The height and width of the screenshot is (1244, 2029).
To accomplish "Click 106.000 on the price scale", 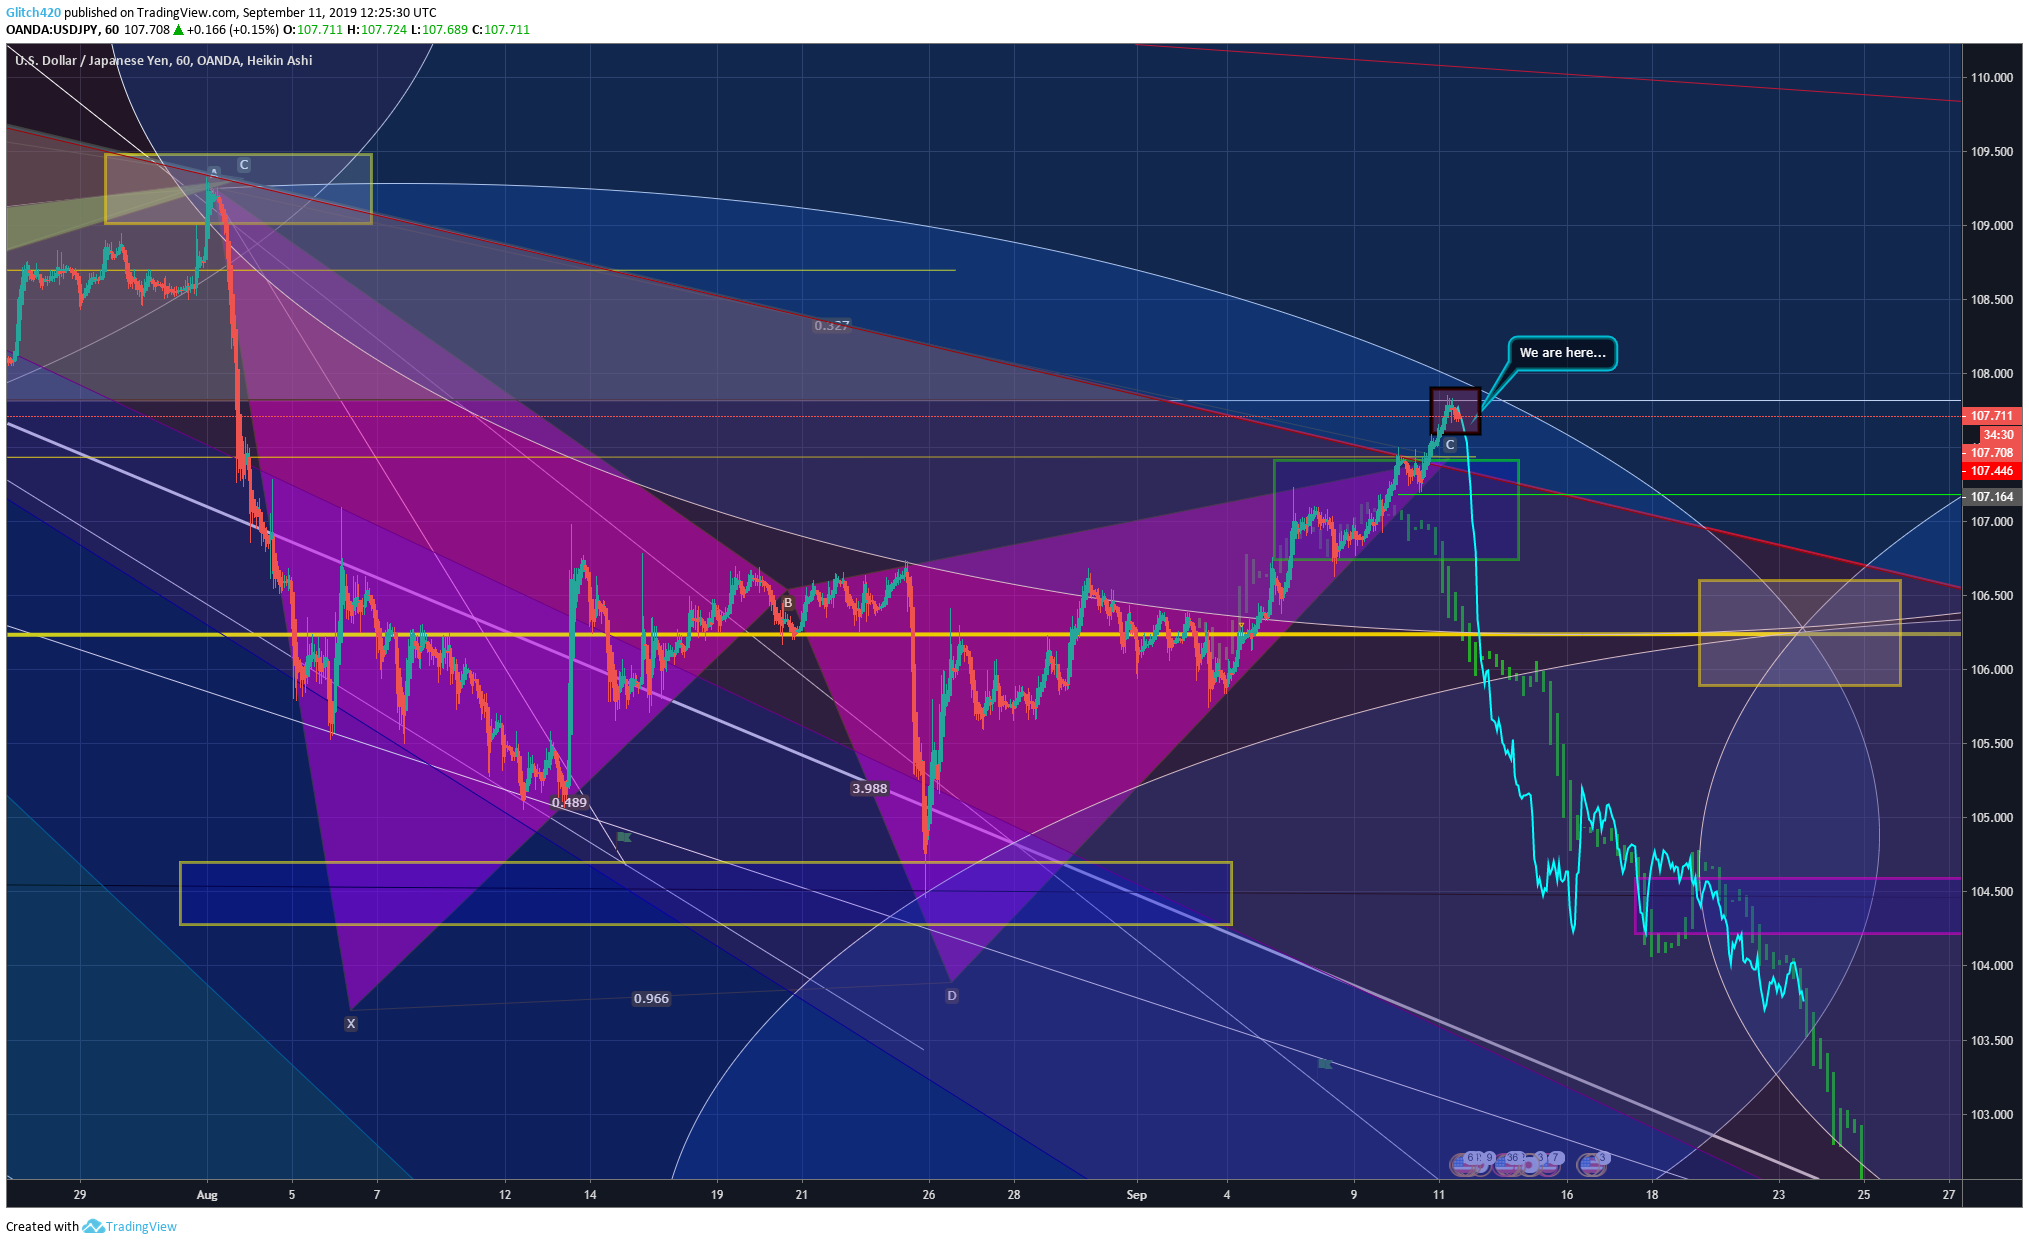I will (1992, 670).
